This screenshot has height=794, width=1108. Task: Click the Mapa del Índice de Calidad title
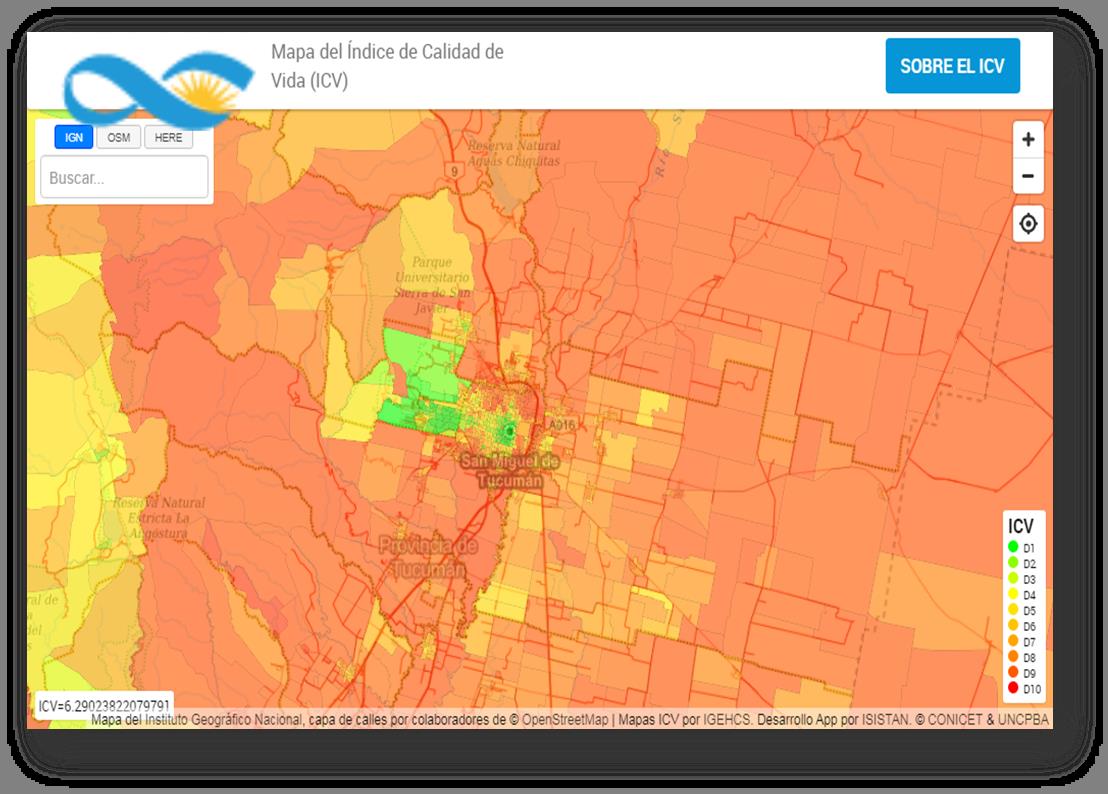coord(387,66)
